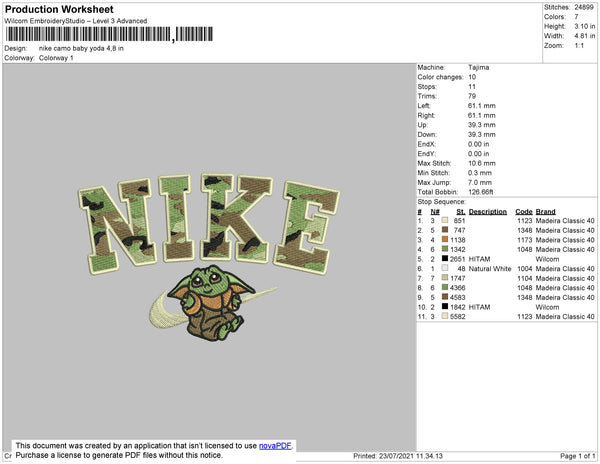
Task: Click the Trims value '79'
Action: pyautogui.click(x=472, y=96)
